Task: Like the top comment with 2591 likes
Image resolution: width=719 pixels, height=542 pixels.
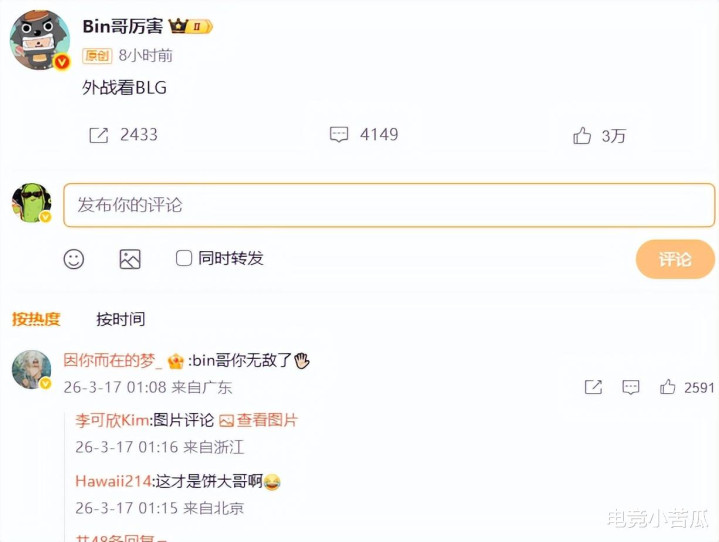Action: pos(667,387)
